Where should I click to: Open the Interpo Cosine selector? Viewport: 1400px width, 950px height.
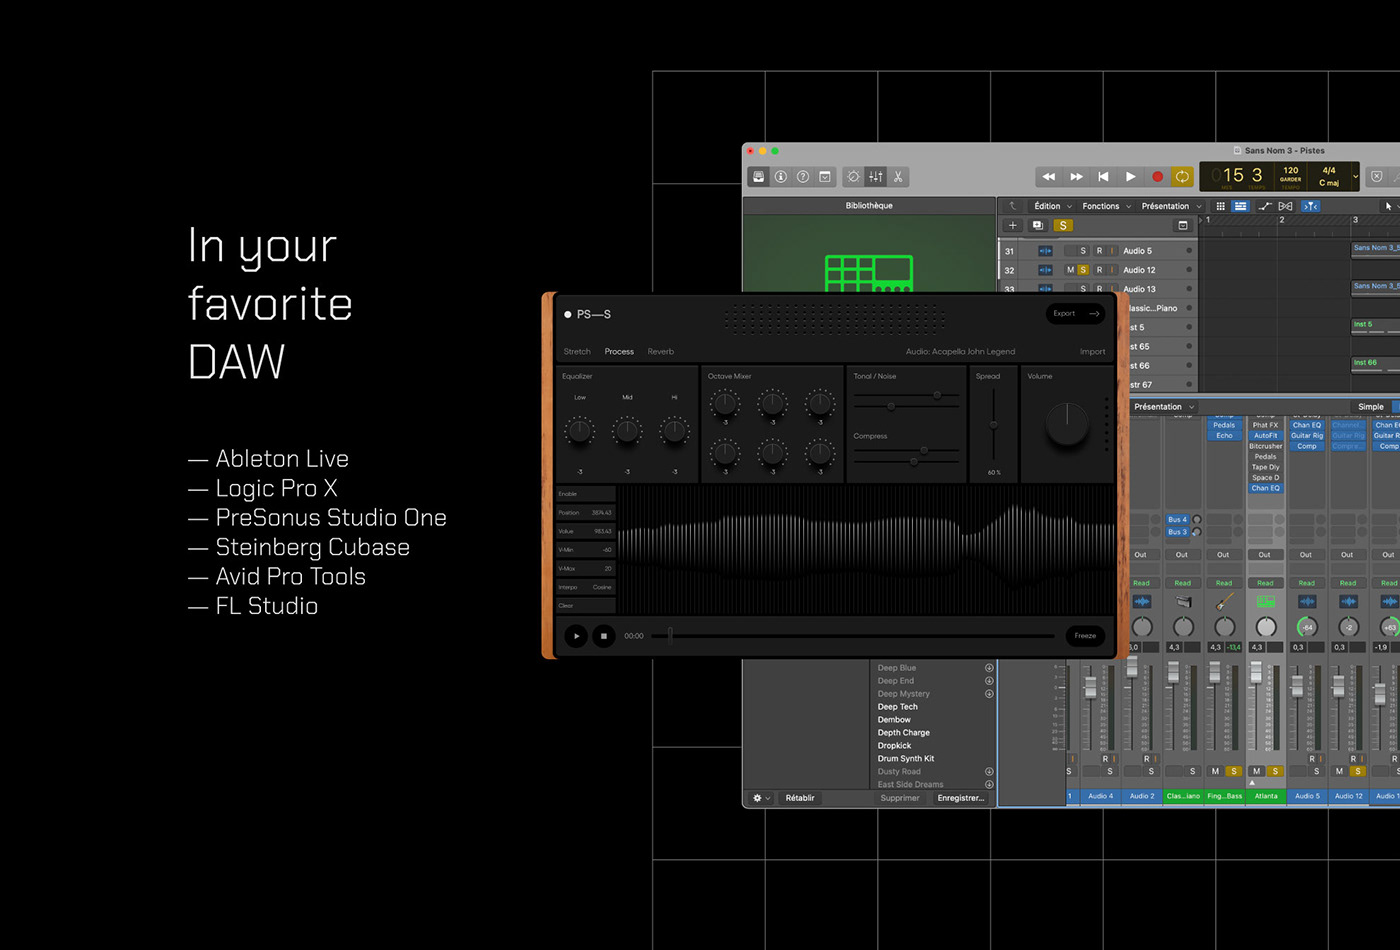point(586,587)
